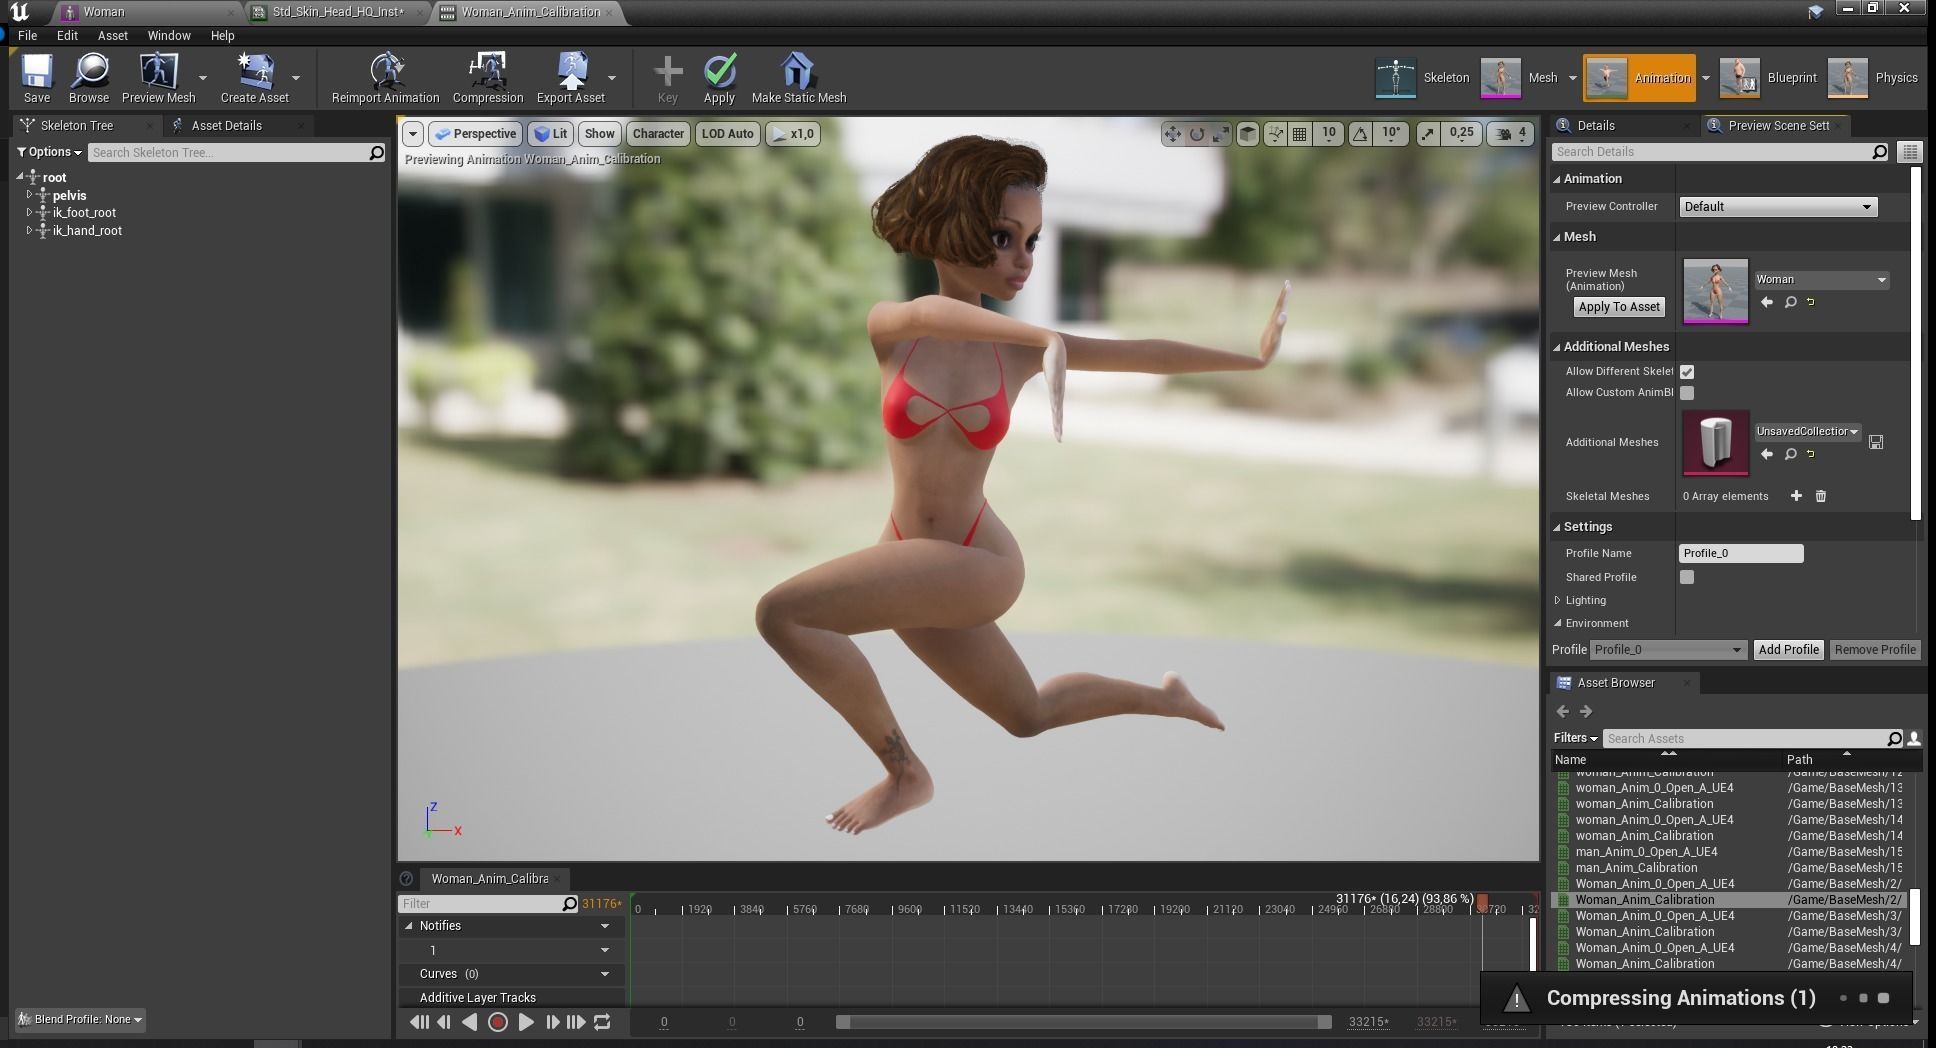Toggle rotation snapping in viewport
Viewport: 1936px width, 1048px height.
pos(1360,134)
